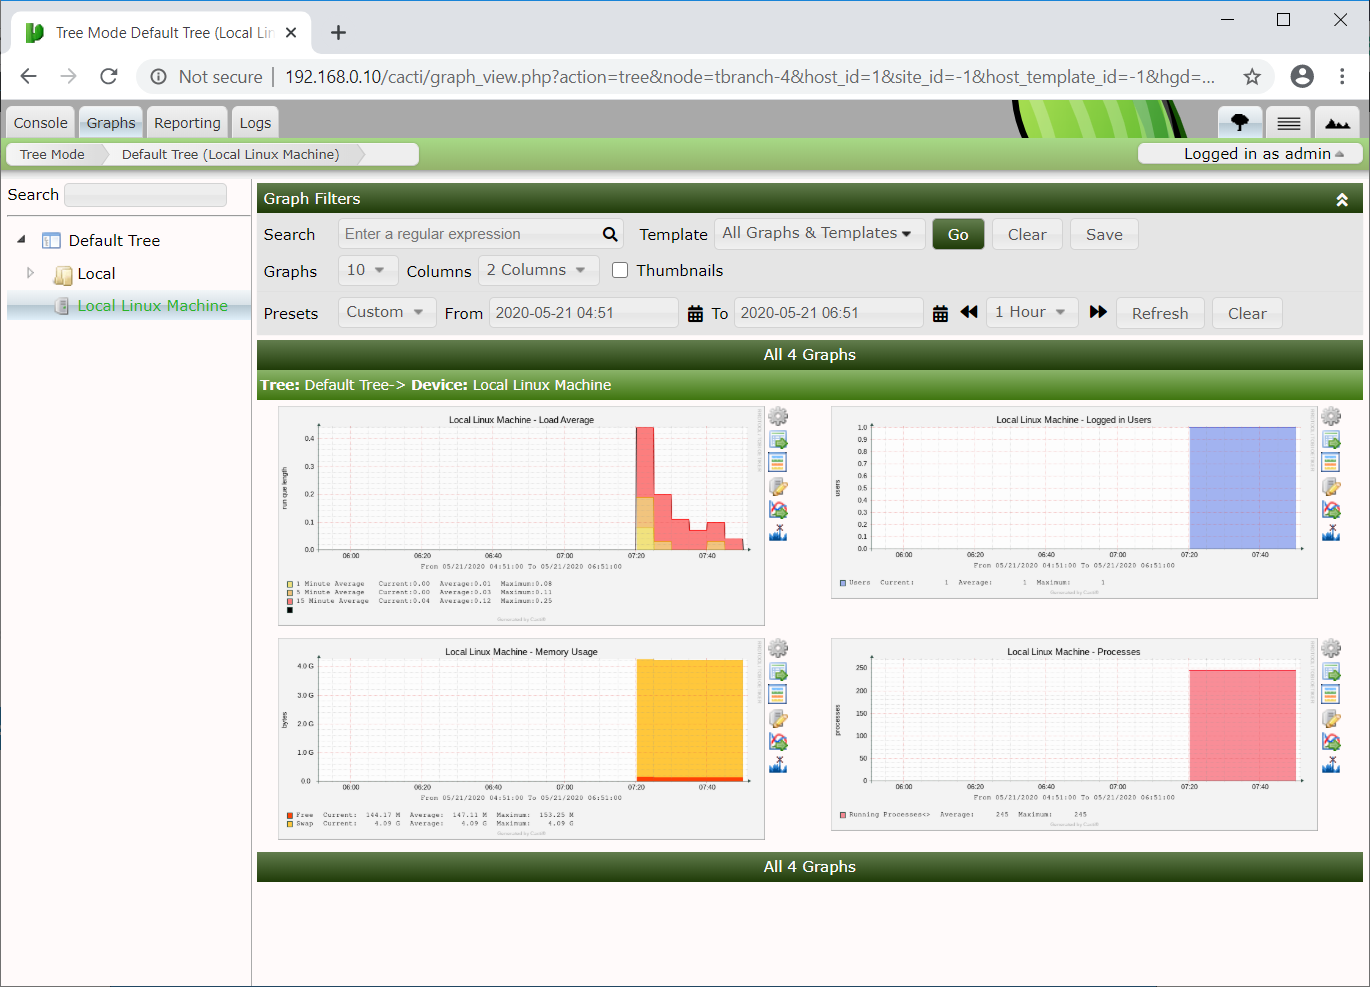Click spike kill icon for Processes graph

click(x=1331, y=765)
